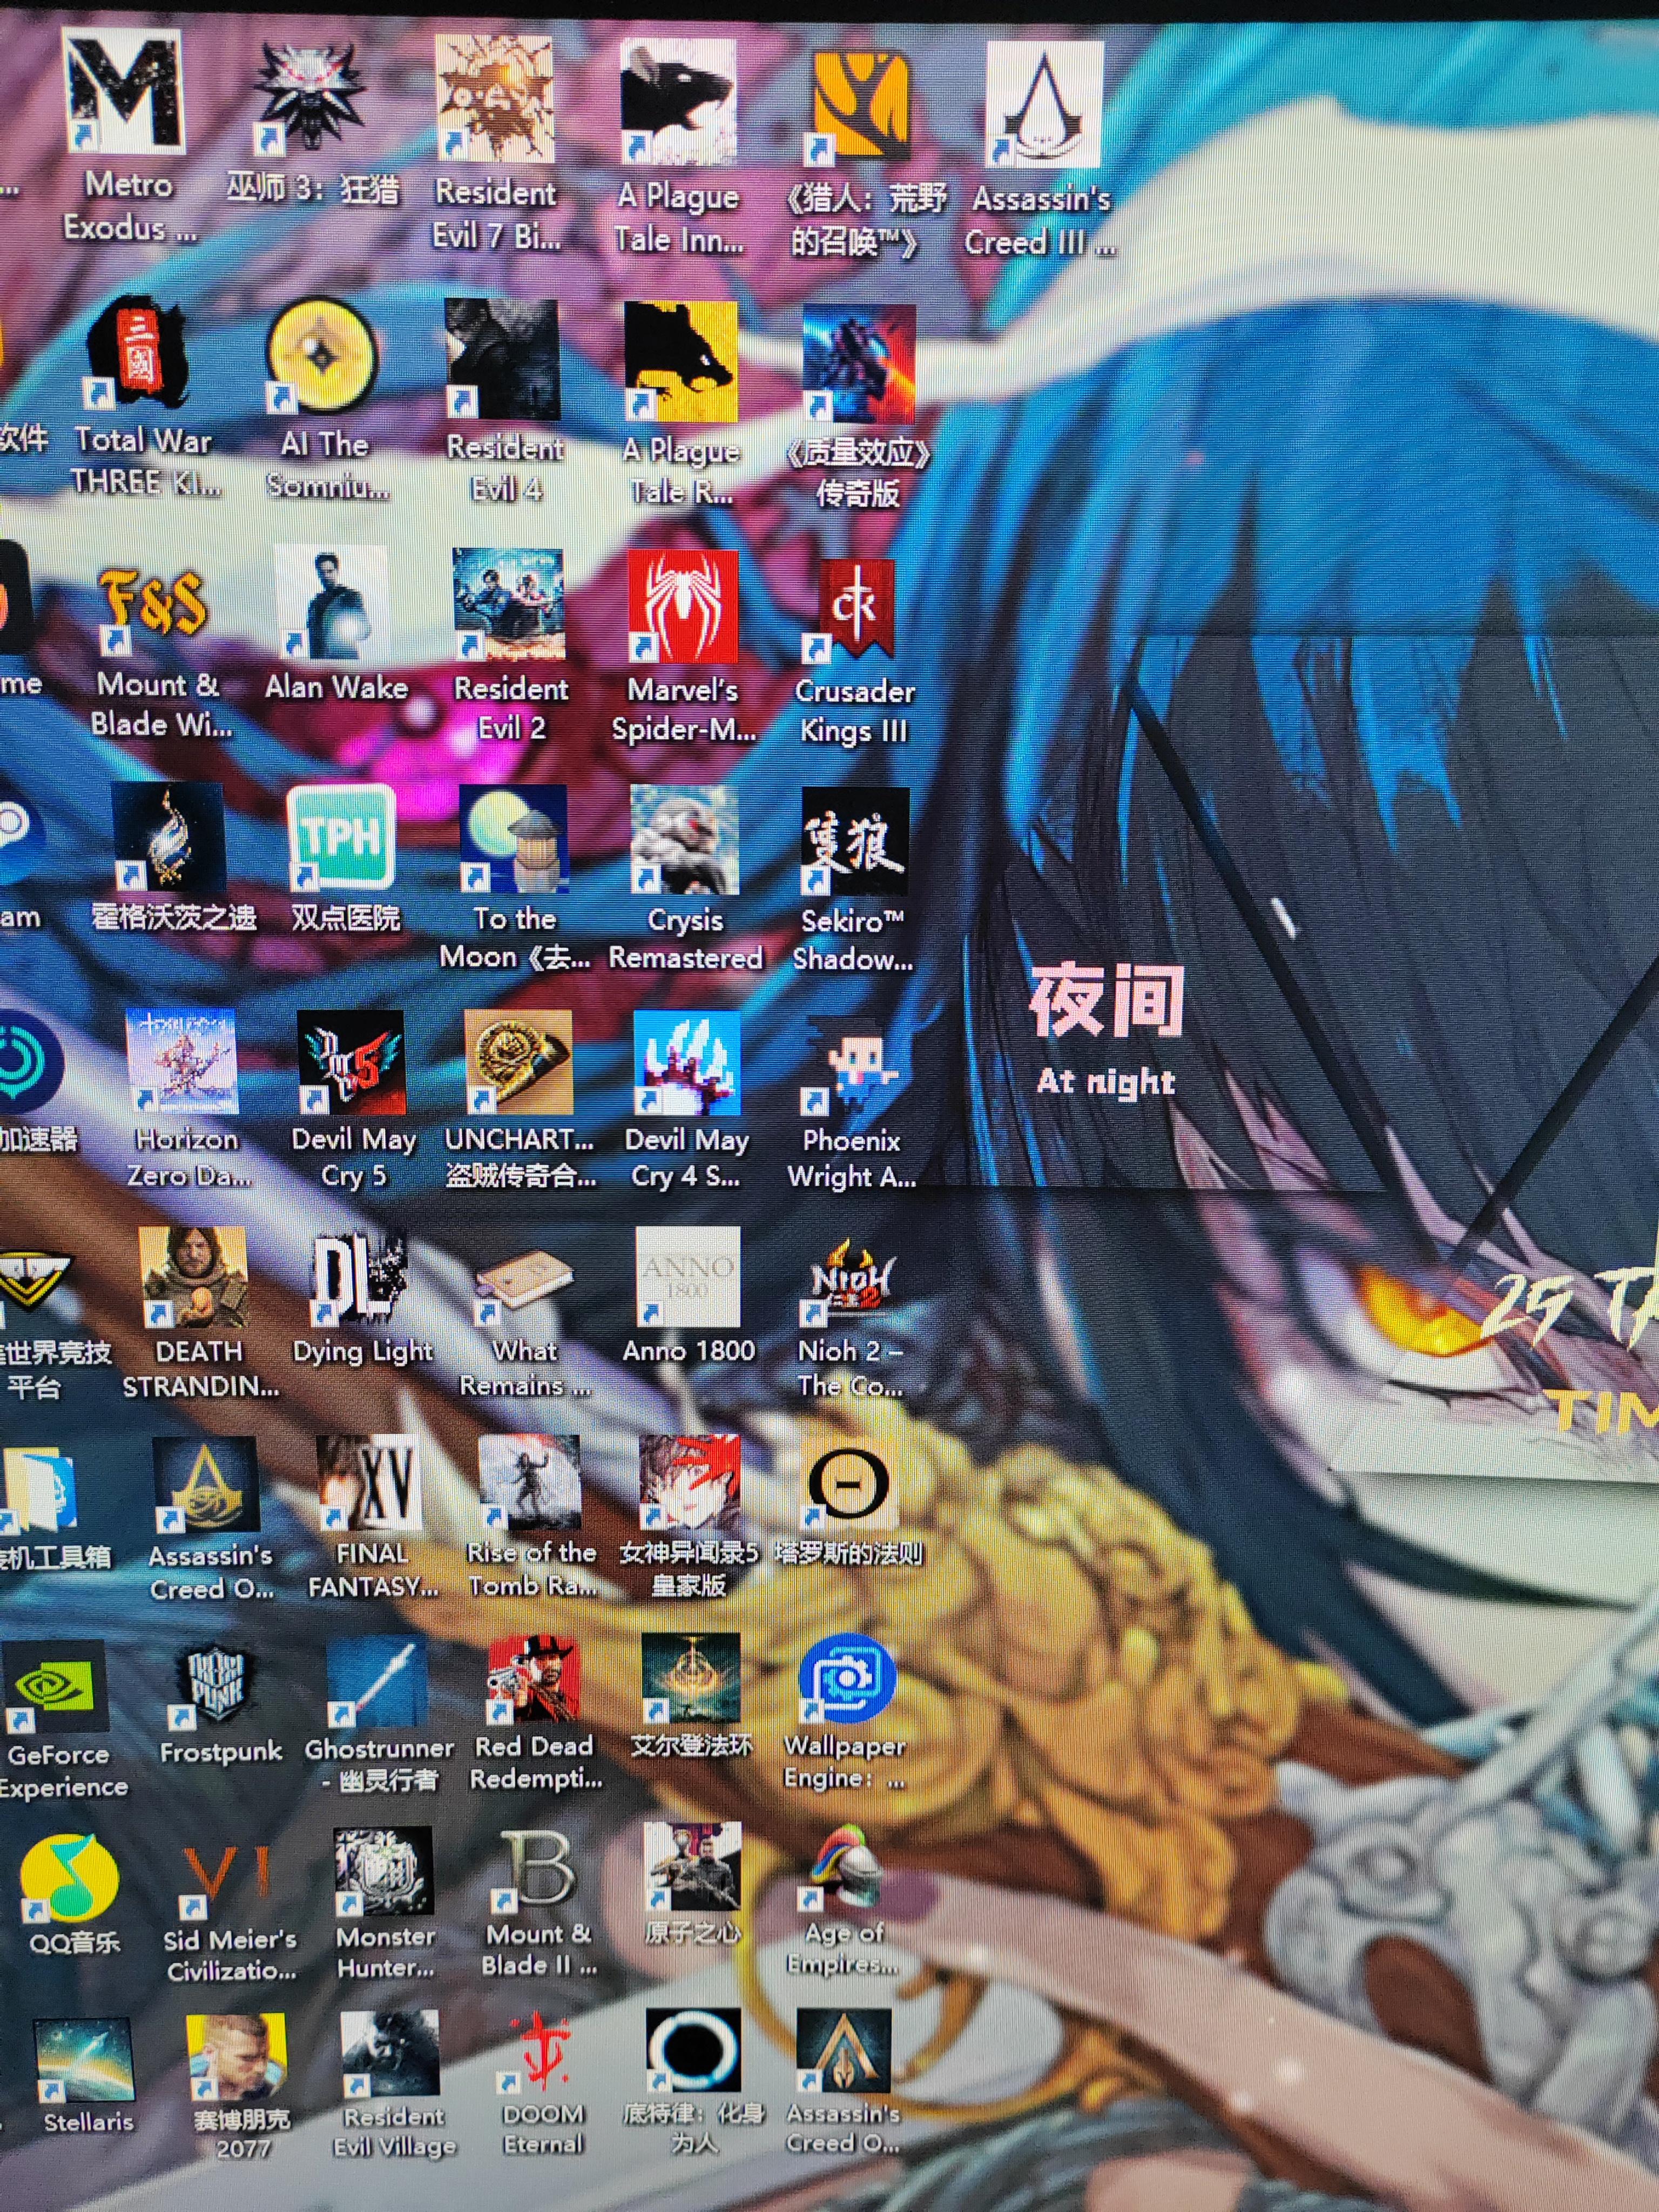Image resolution: width=1659 pixels, height=2212 pixels.
Task: Click the Alan Wake desktop icon
Action: 332,603
